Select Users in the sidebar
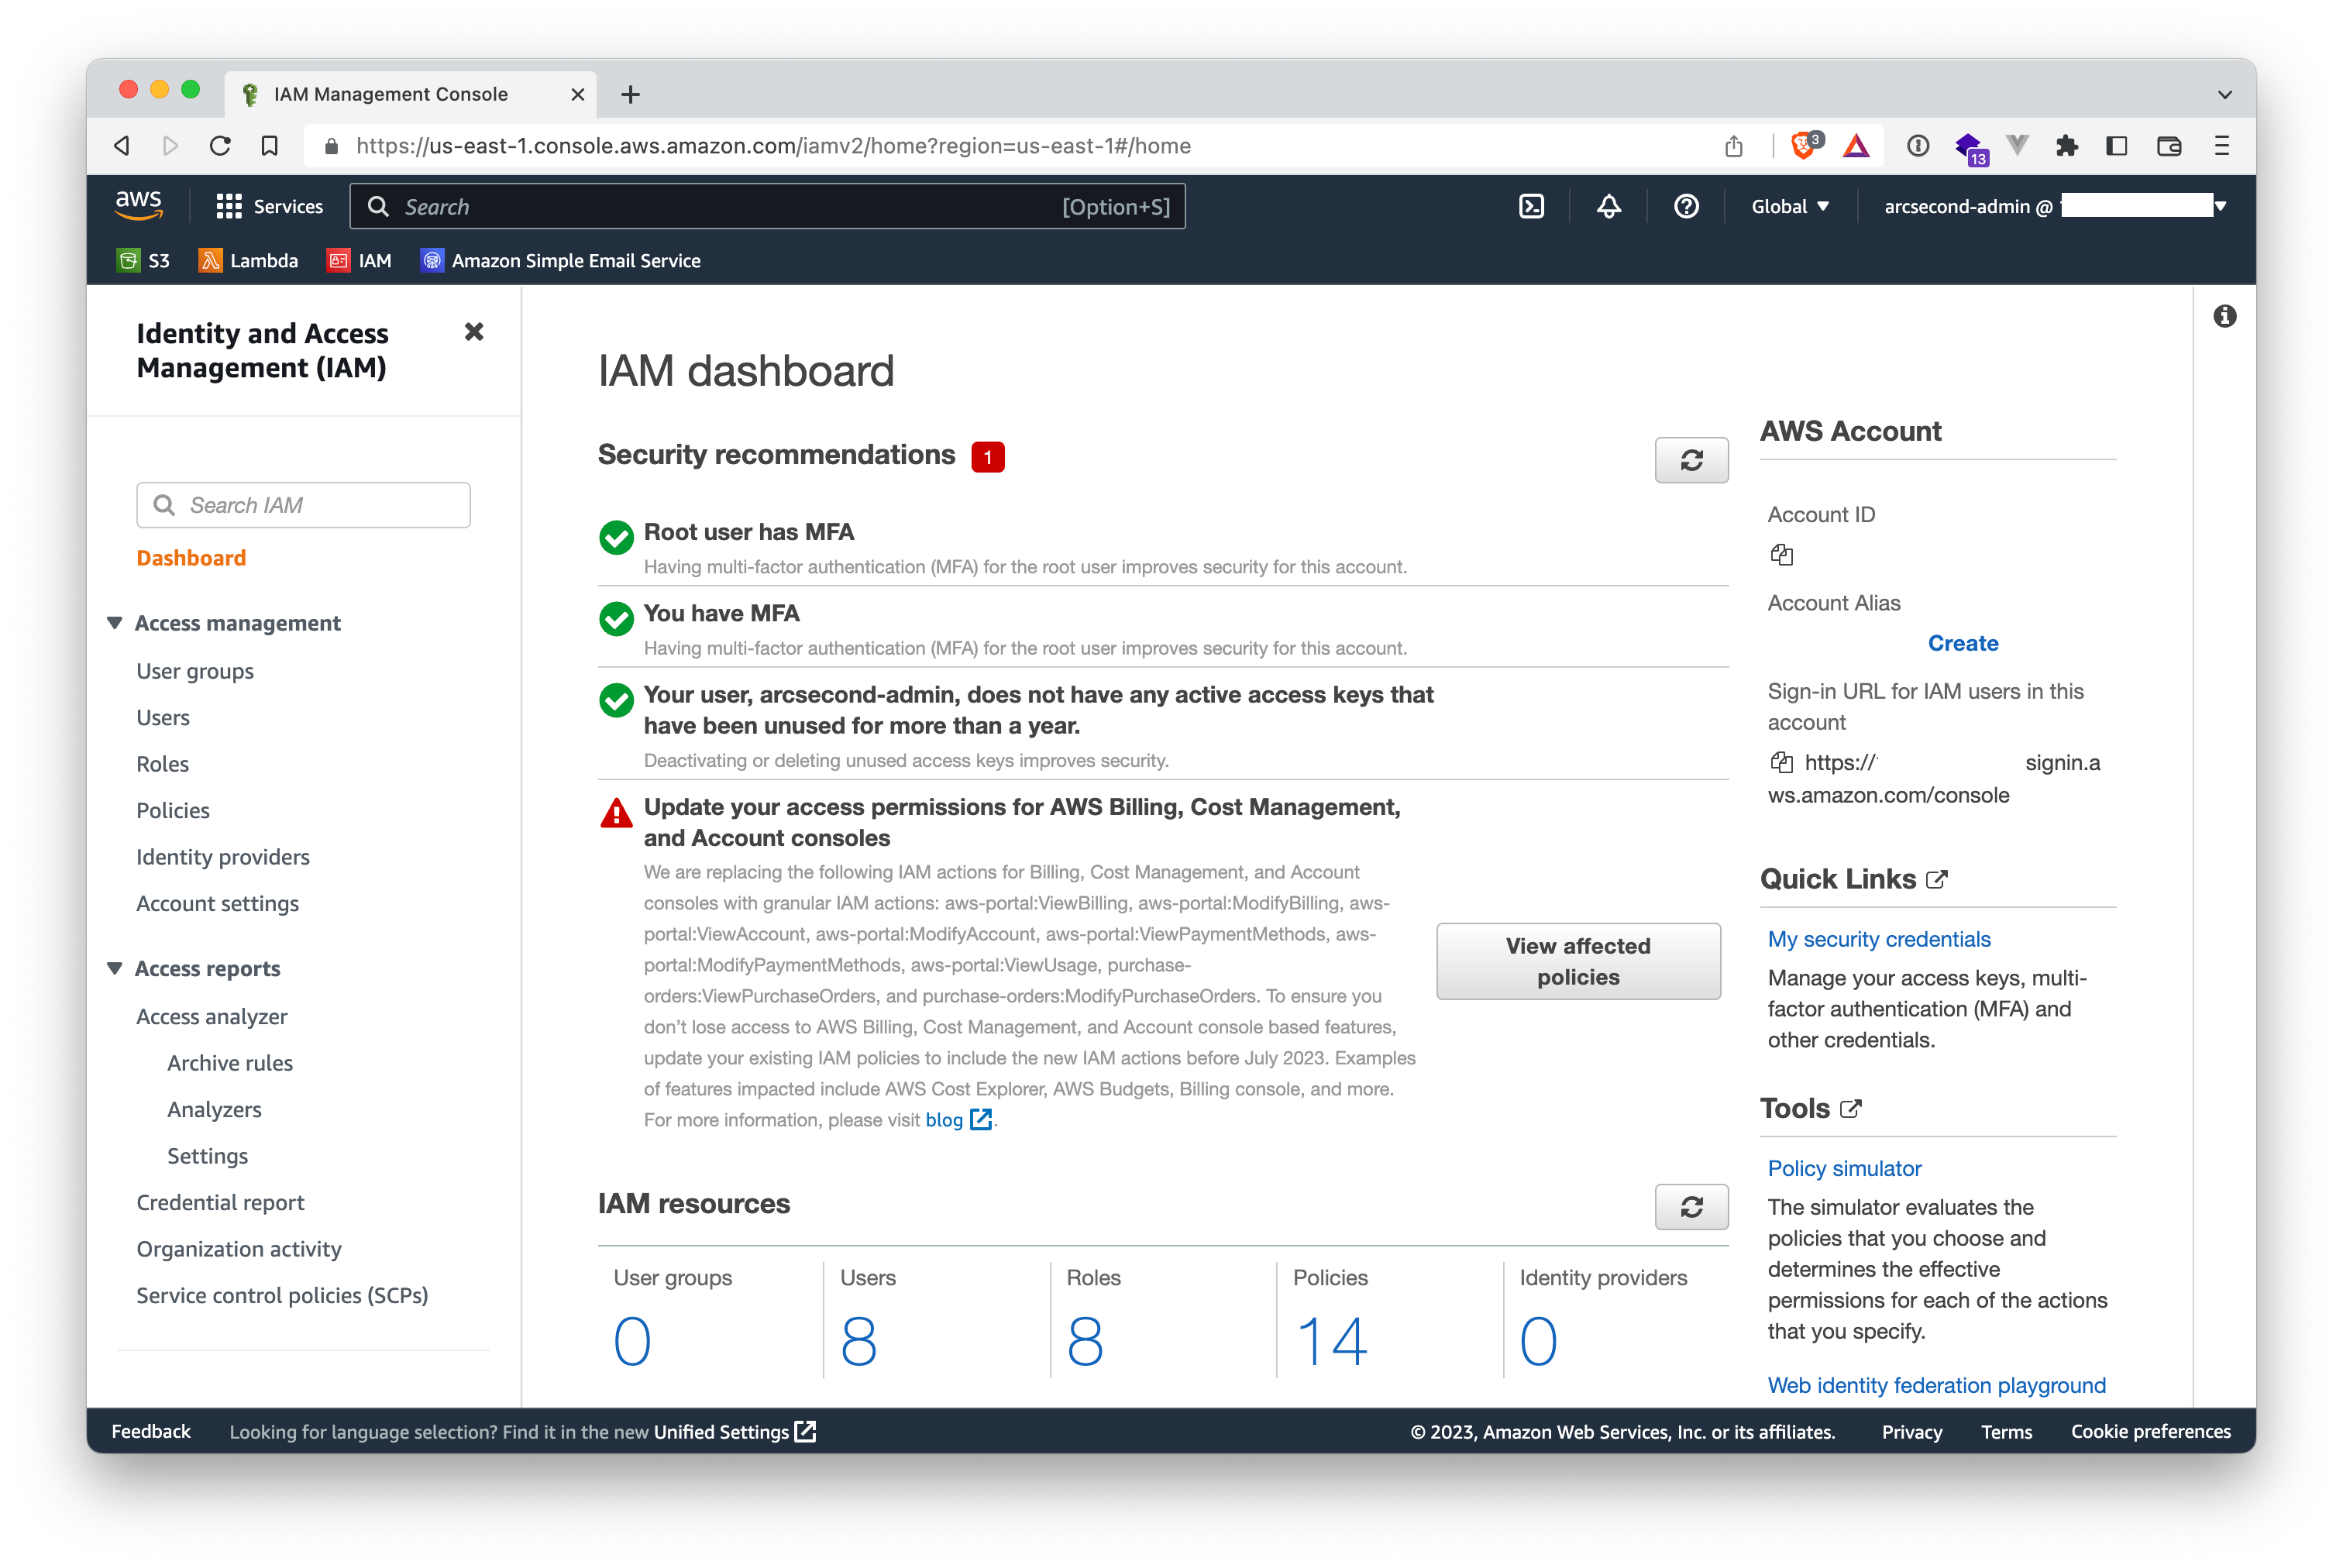2343x1568 pixels. (162, 717)
